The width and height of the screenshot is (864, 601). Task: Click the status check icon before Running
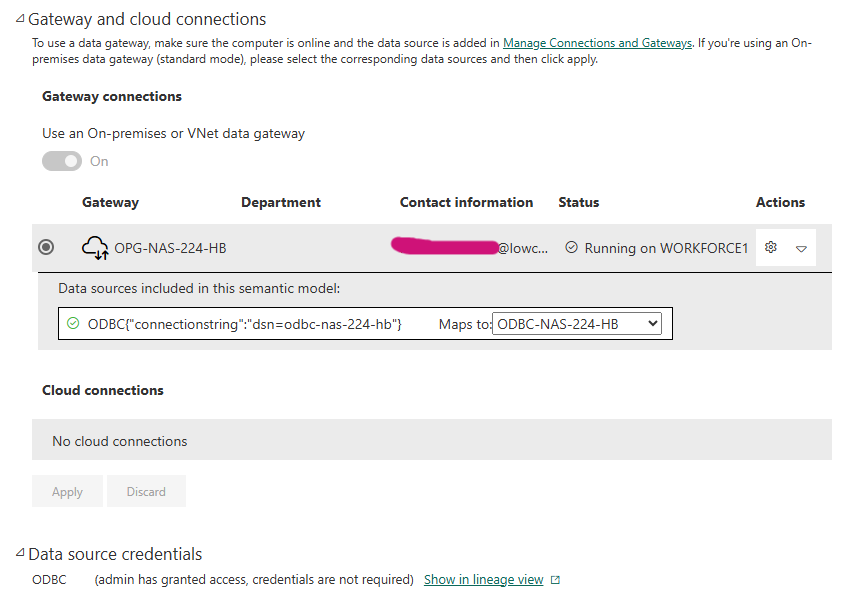(571, 247)
